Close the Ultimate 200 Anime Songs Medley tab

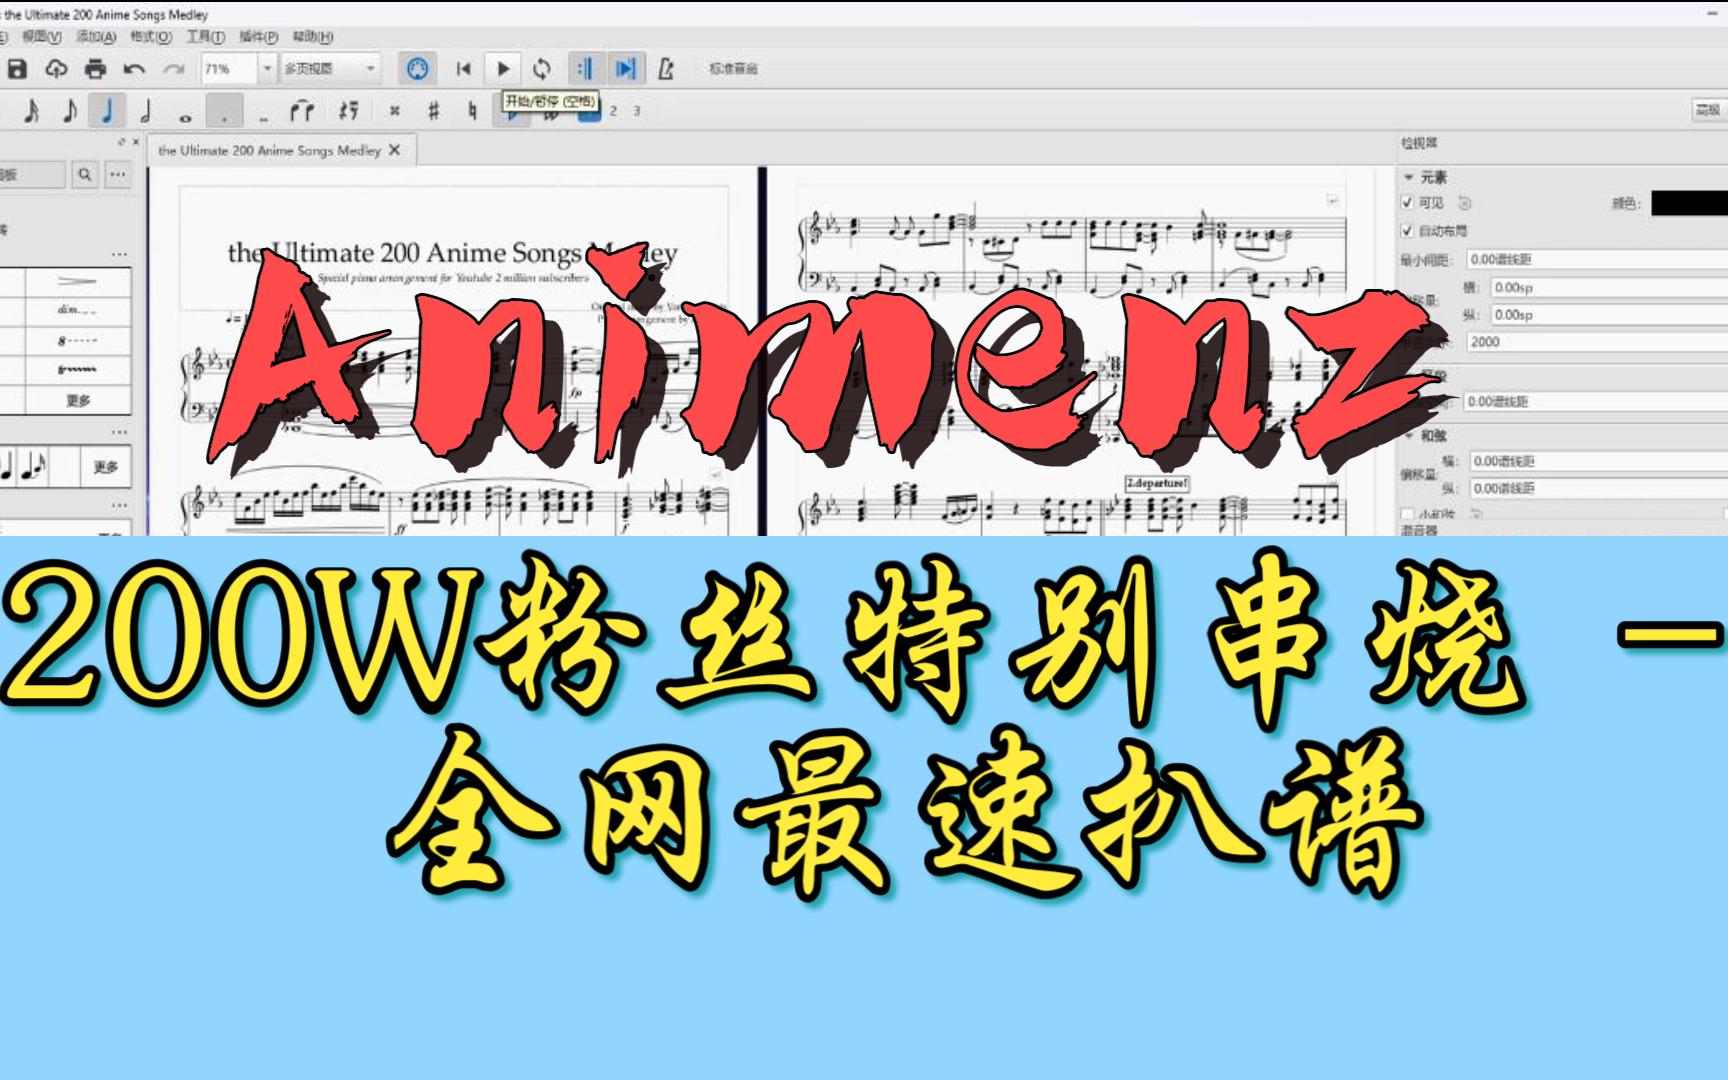click(x=395, y=151)
